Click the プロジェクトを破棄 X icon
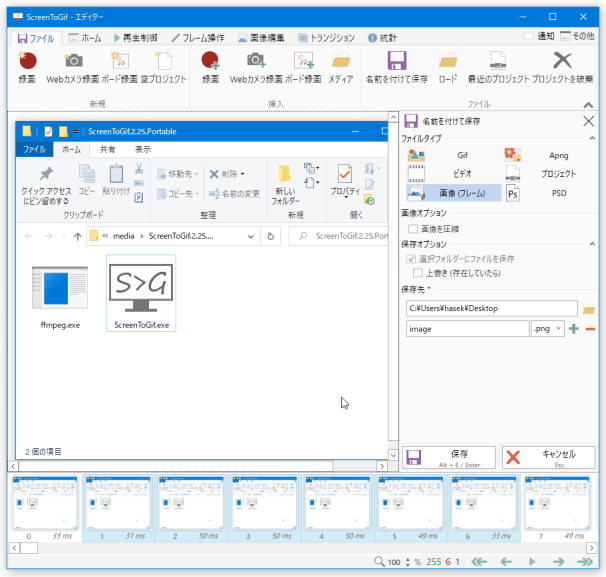Viewport: 606px width, 577px height. tap(562, 62)
